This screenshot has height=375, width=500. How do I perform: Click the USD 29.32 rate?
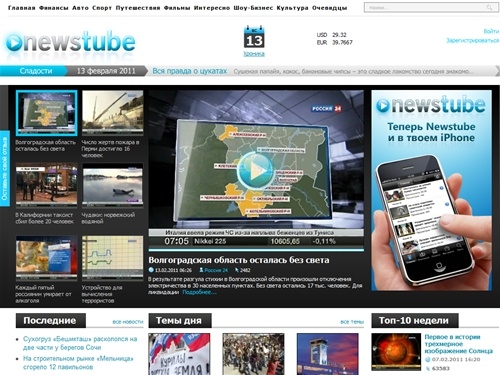click(332, 35)
